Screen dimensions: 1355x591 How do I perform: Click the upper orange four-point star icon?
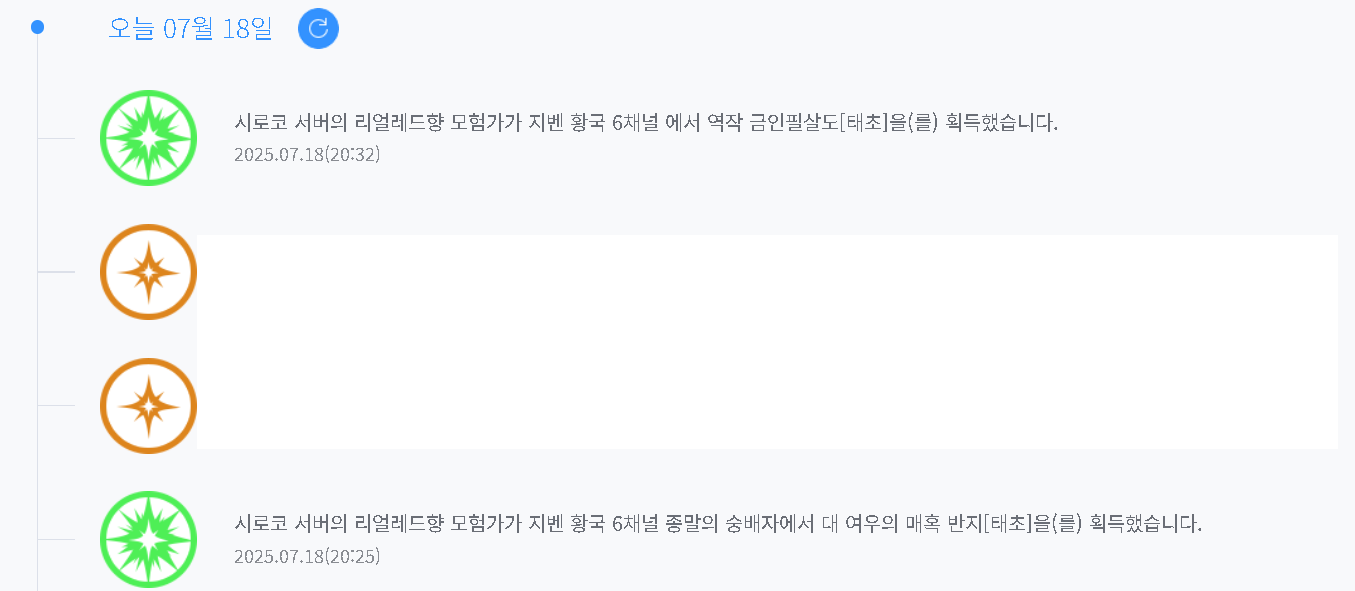pyautogui.click(x=148, y=272)
